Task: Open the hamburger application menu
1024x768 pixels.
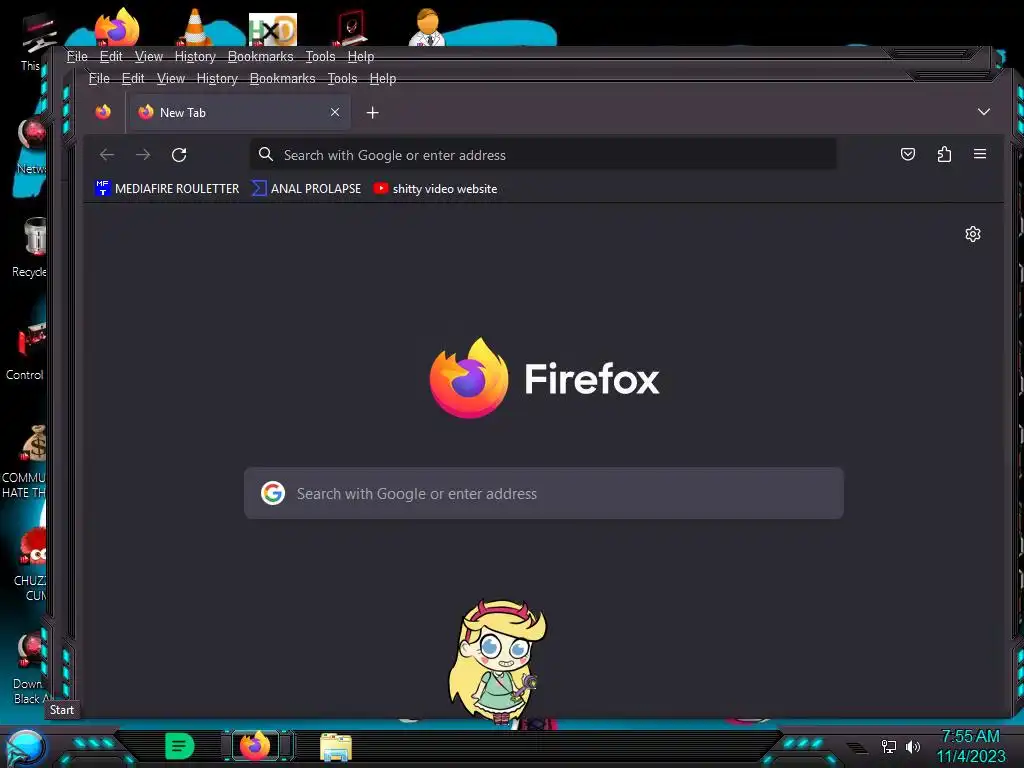Action: click(980, 154)
